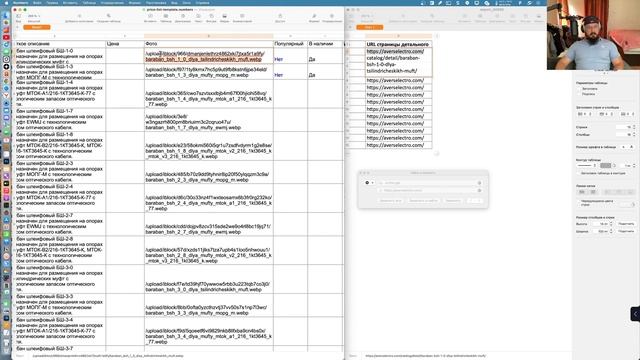
Task: Add new sheet with plus button, left window
Action: (x=18, y=27)
